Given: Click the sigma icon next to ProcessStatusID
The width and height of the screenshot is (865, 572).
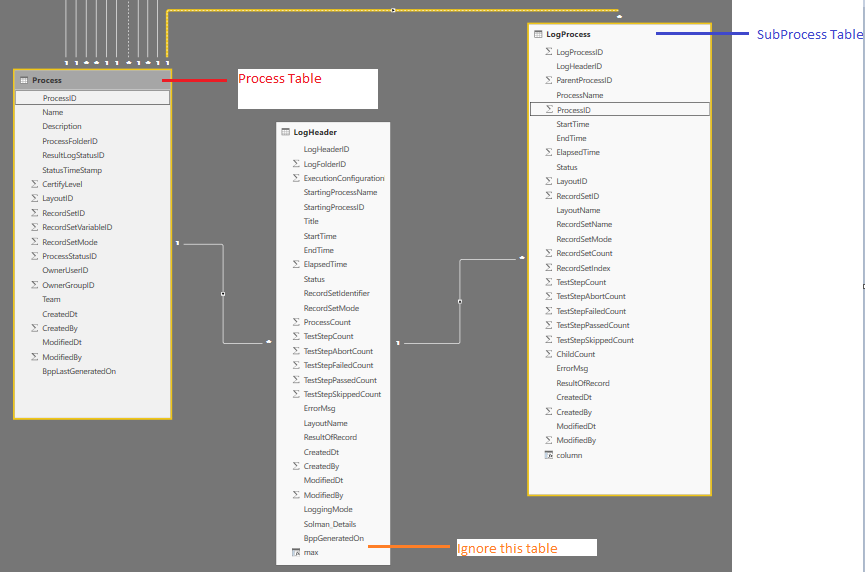Looking at the screenshot, I should 35,256.
